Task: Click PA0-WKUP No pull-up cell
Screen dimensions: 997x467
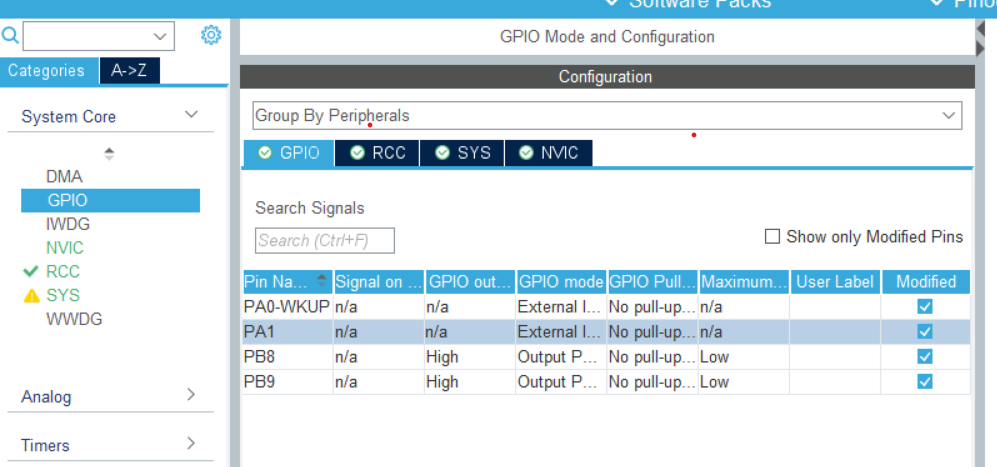Action: pos(652,307)
